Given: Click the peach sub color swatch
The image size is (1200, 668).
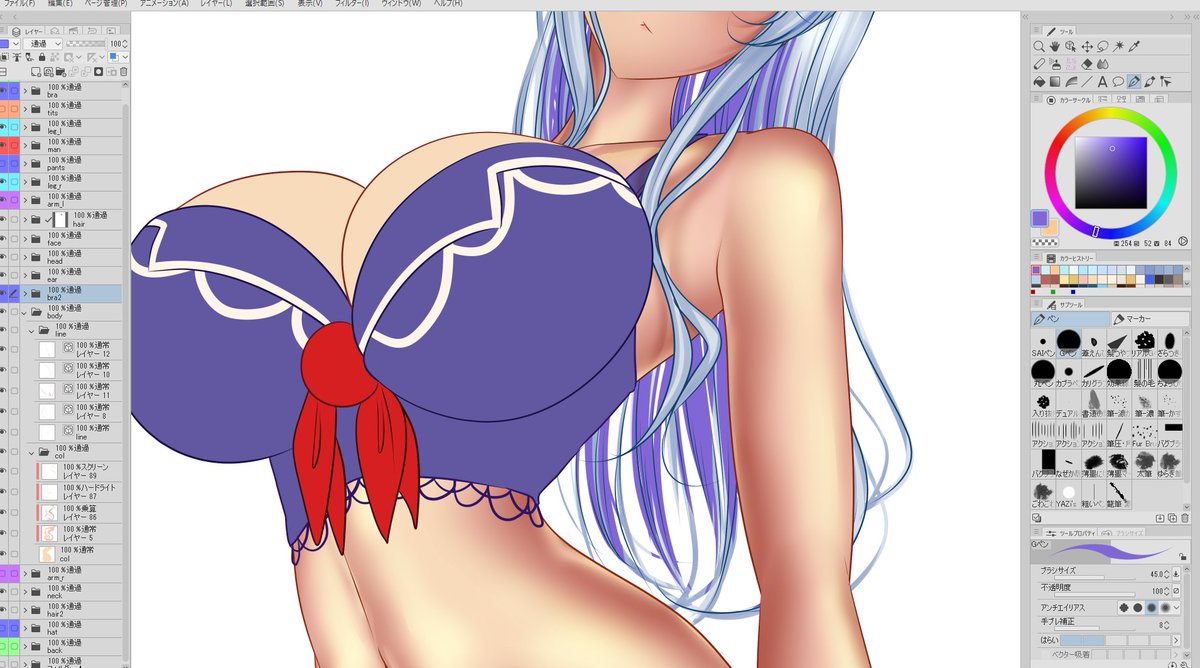Looking at the screenshot, I should coord(1051,228).
